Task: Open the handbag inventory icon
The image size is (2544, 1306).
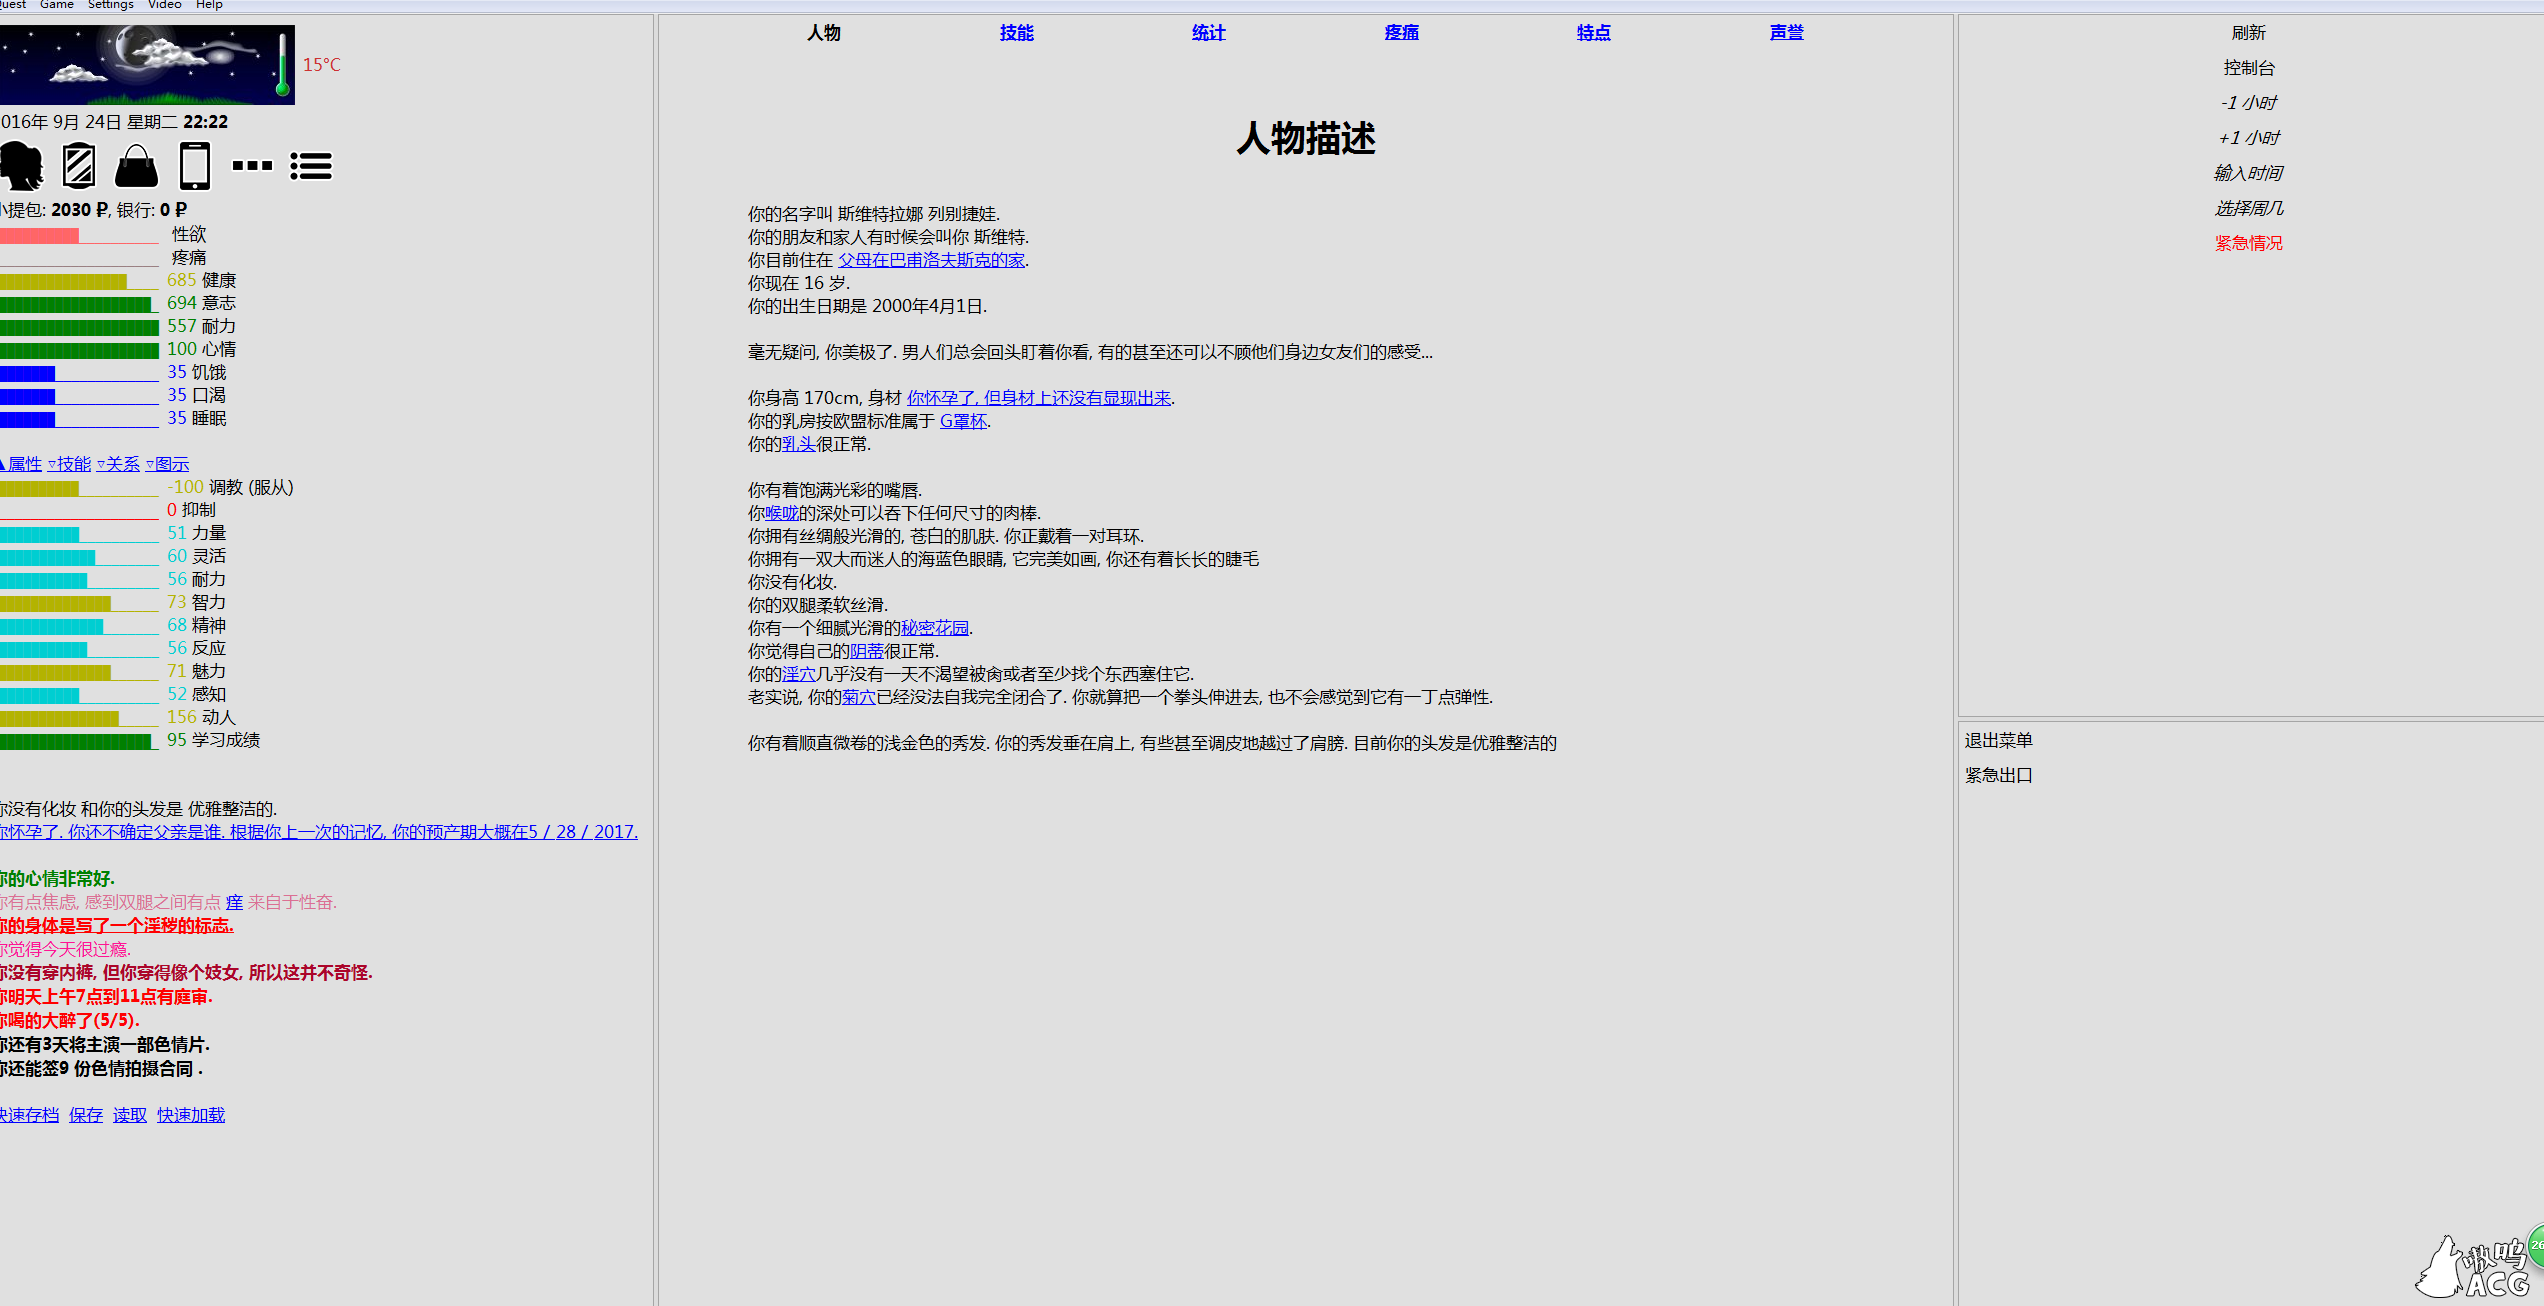Action: tap(137, 166)
